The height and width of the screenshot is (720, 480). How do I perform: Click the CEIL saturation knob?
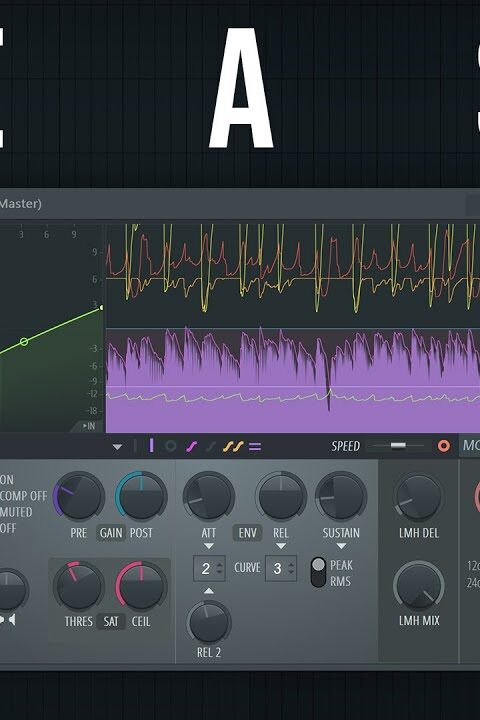(x=141, y=586)
